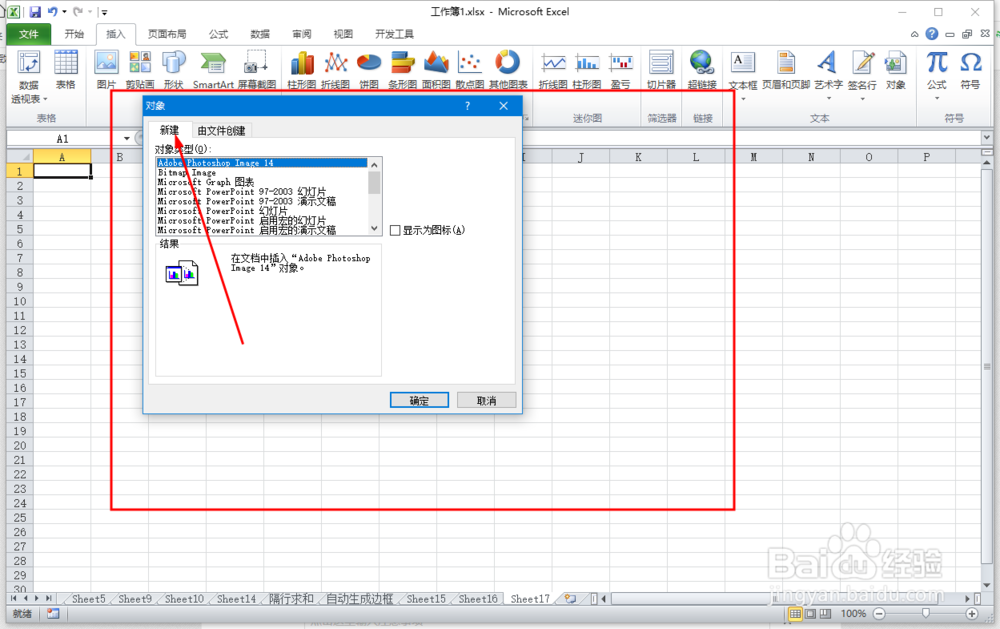
Task: Open Customize Quick Access Toolbar dropdown
Action: pos(105,11)
